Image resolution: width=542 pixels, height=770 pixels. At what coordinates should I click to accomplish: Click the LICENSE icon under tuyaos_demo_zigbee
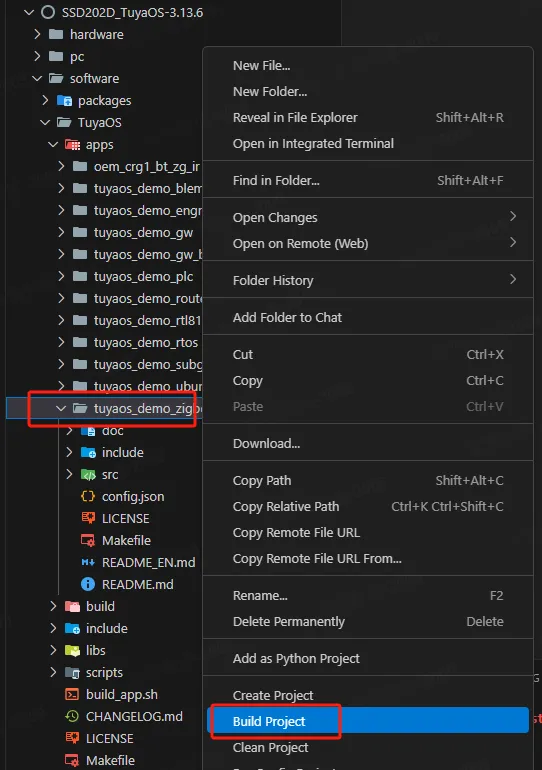[88, 518]
